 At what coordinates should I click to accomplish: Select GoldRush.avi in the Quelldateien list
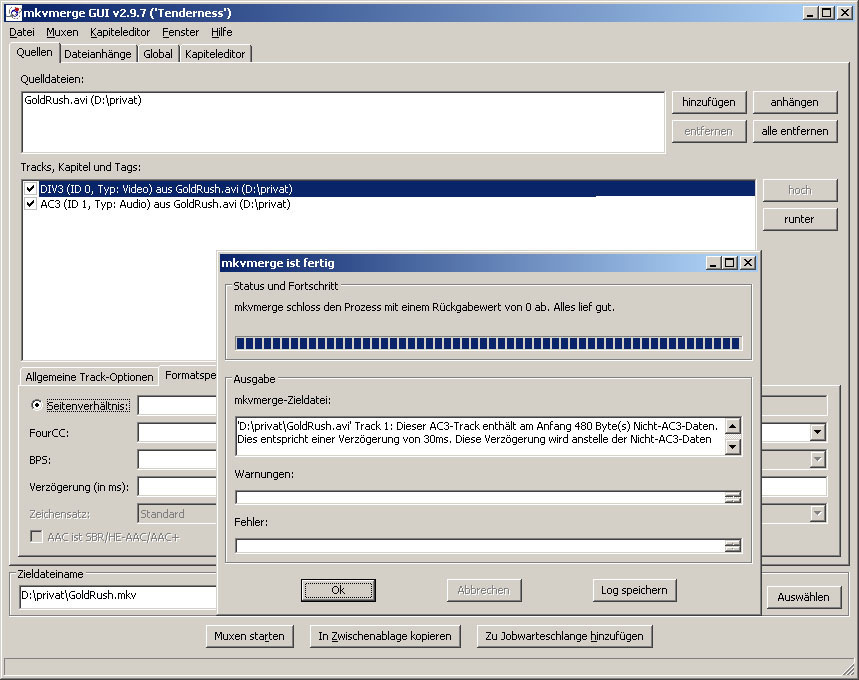[83, 100]
